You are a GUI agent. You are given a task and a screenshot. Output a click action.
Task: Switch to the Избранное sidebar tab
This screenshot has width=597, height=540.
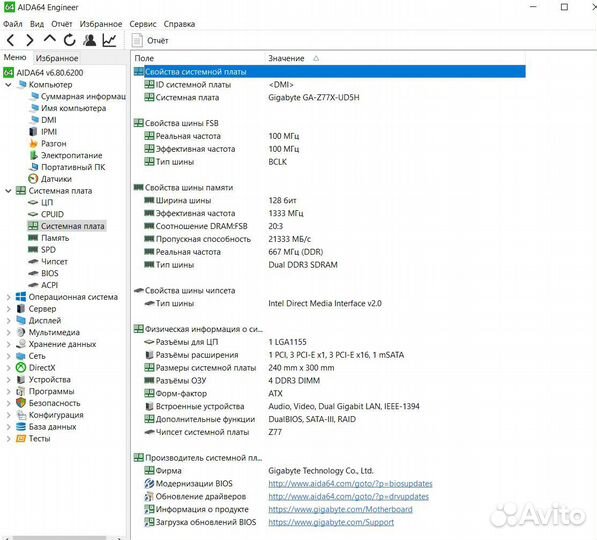point(57,58)
